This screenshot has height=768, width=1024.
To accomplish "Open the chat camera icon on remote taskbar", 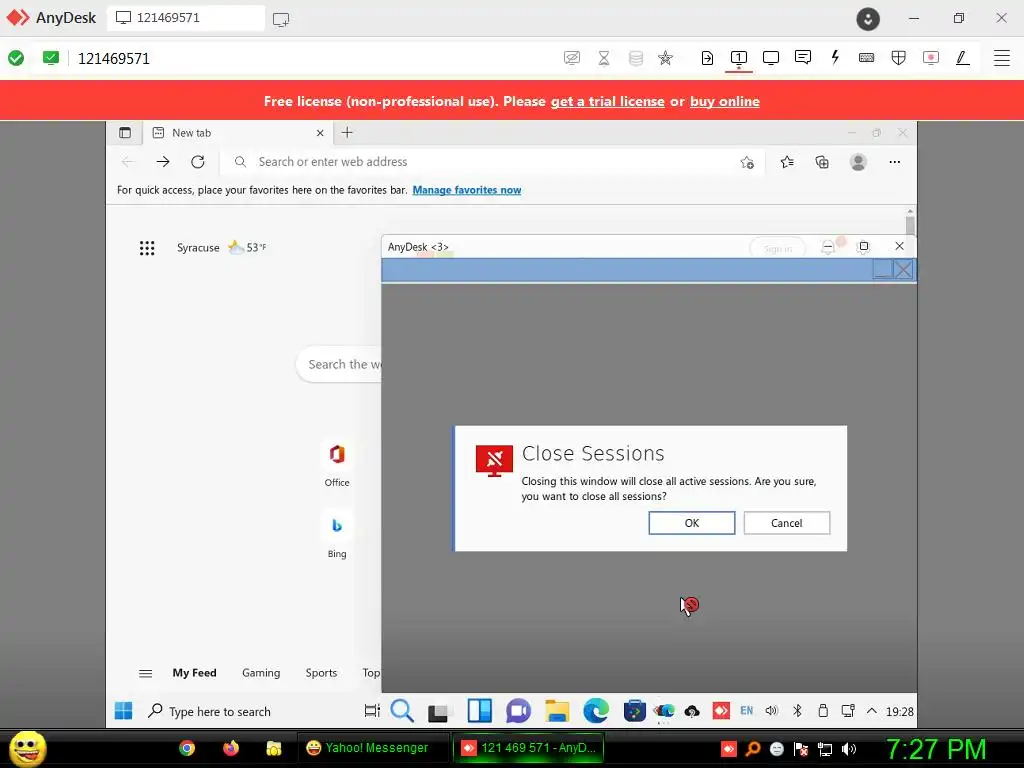I will click(x=519, y=711).
